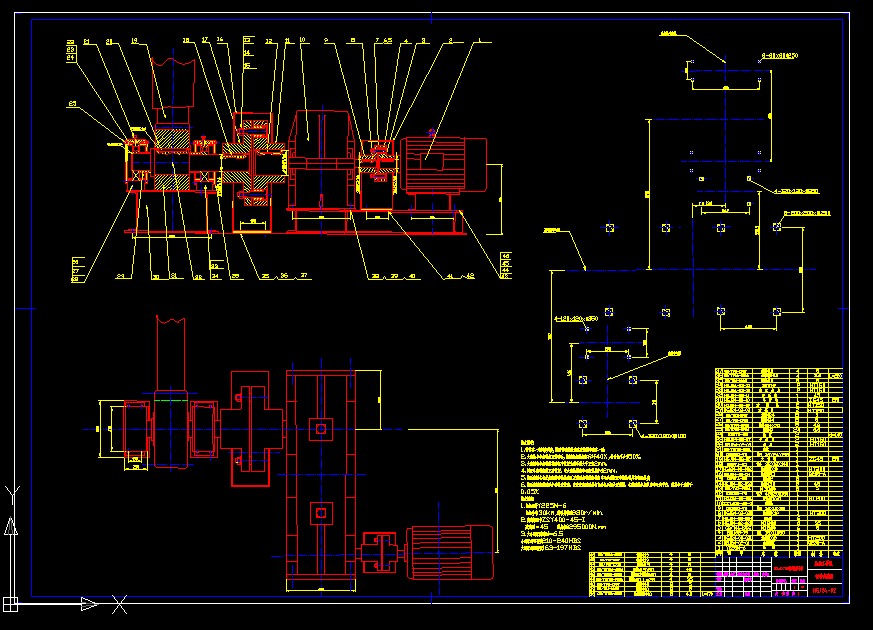873x630 pixels.
Task: Click the magenta revision grid in the title block
Action: (x=740, y=580)
